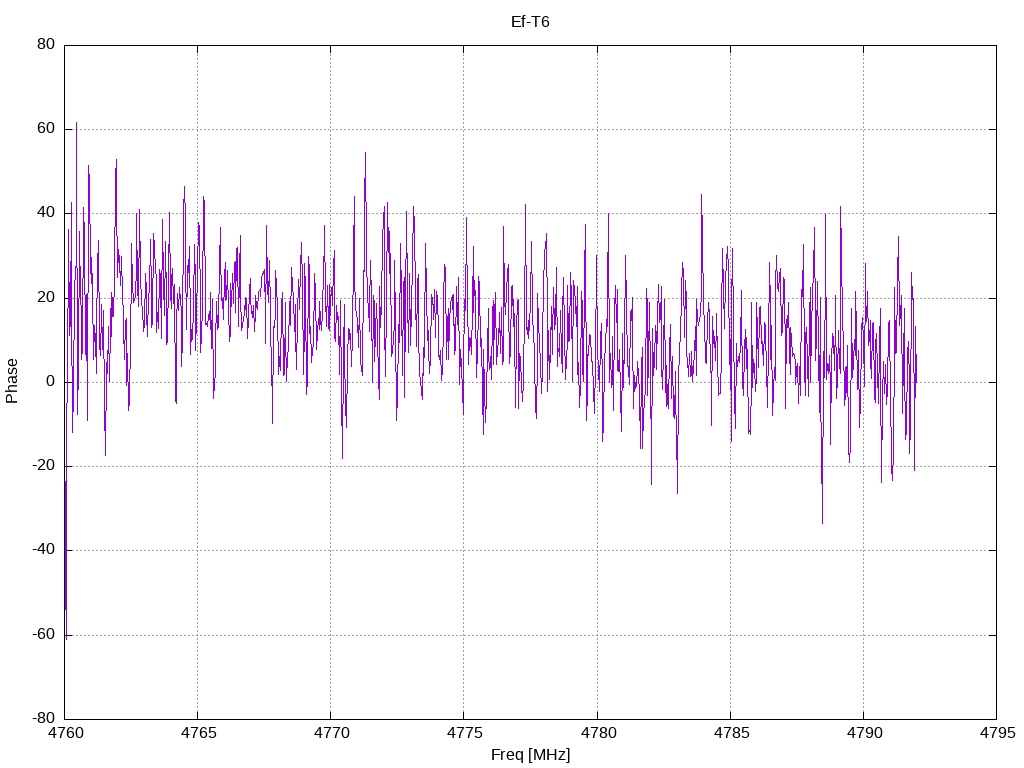Click the plot title Ef-T6
The height and width of the screenshot is (768, 1024).
[530, 22]
